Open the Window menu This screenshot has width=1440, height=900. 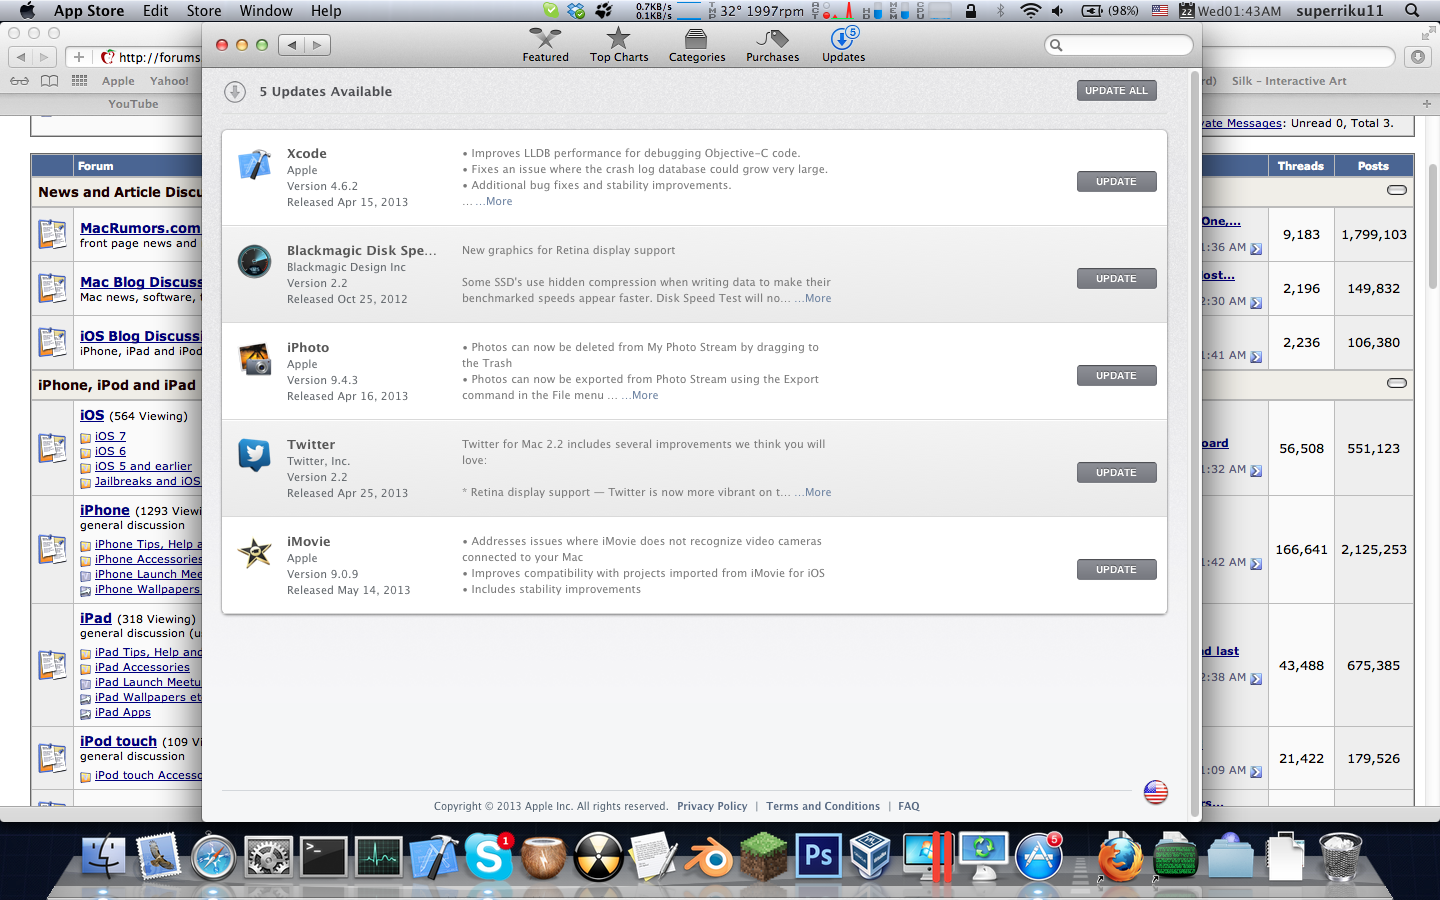pyautogui.click(x=266, y=11)
